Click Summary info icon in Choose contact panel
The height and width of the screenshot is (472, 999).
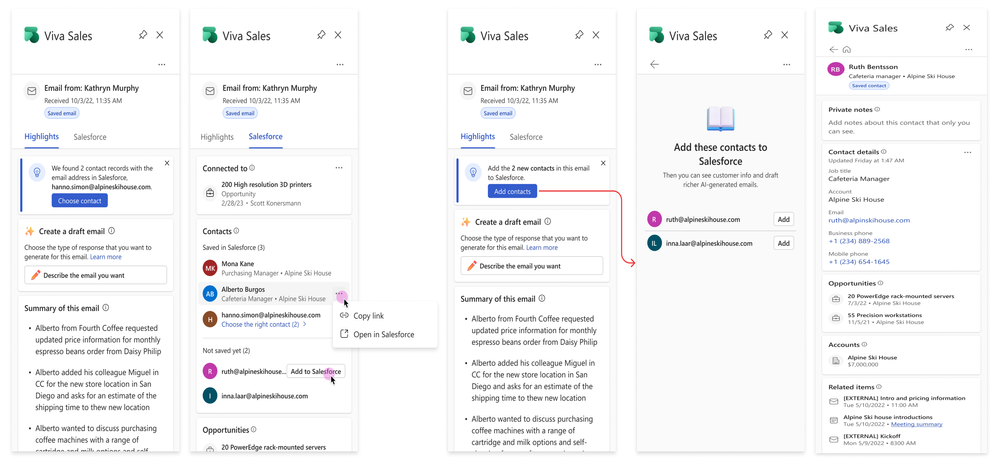[105, 308]
